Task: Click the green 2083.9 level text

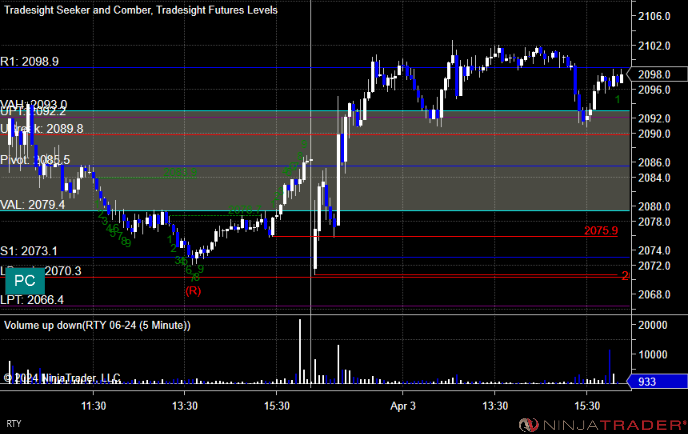Action: 180,172
